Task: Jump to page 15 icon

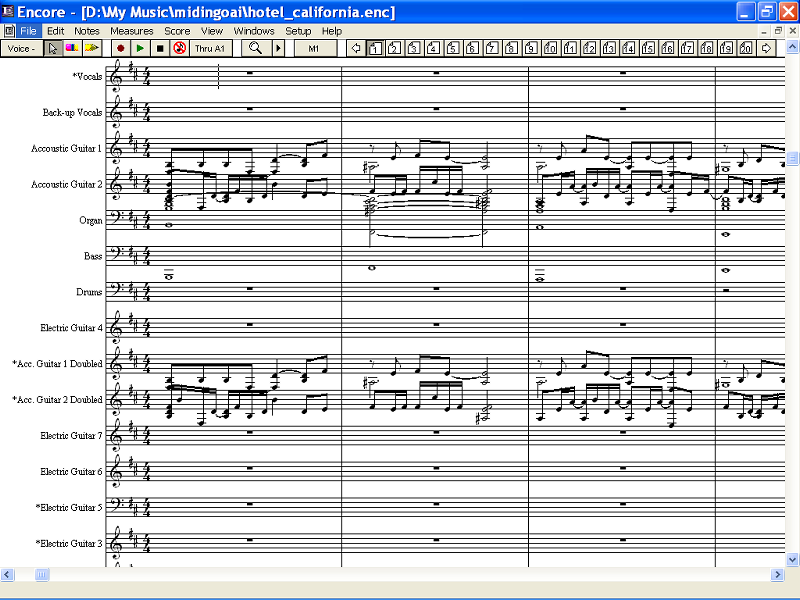Action: (648, 48)
